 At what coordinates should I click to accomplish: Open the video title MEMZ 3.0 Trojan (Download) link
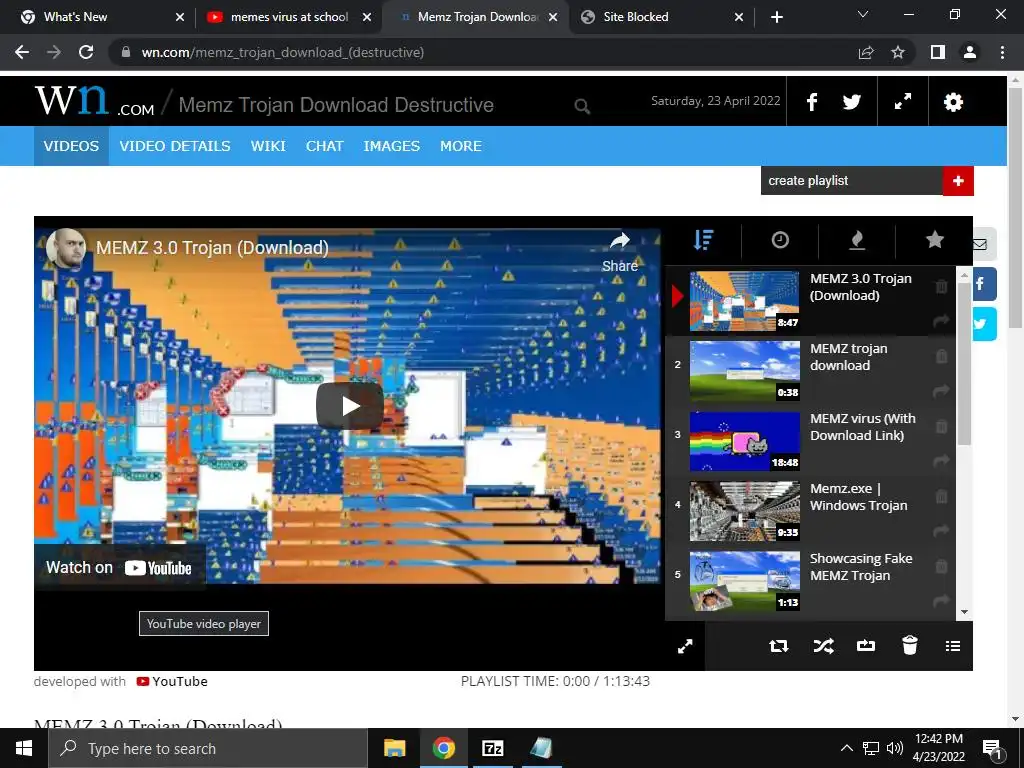tap(212, 248)
